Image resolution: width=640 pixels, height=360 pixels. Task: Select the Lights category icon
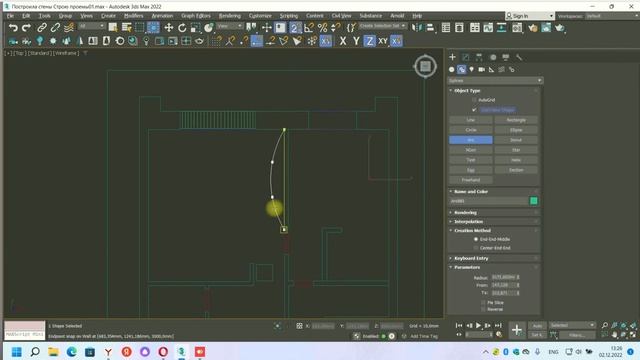pos(471,69)
